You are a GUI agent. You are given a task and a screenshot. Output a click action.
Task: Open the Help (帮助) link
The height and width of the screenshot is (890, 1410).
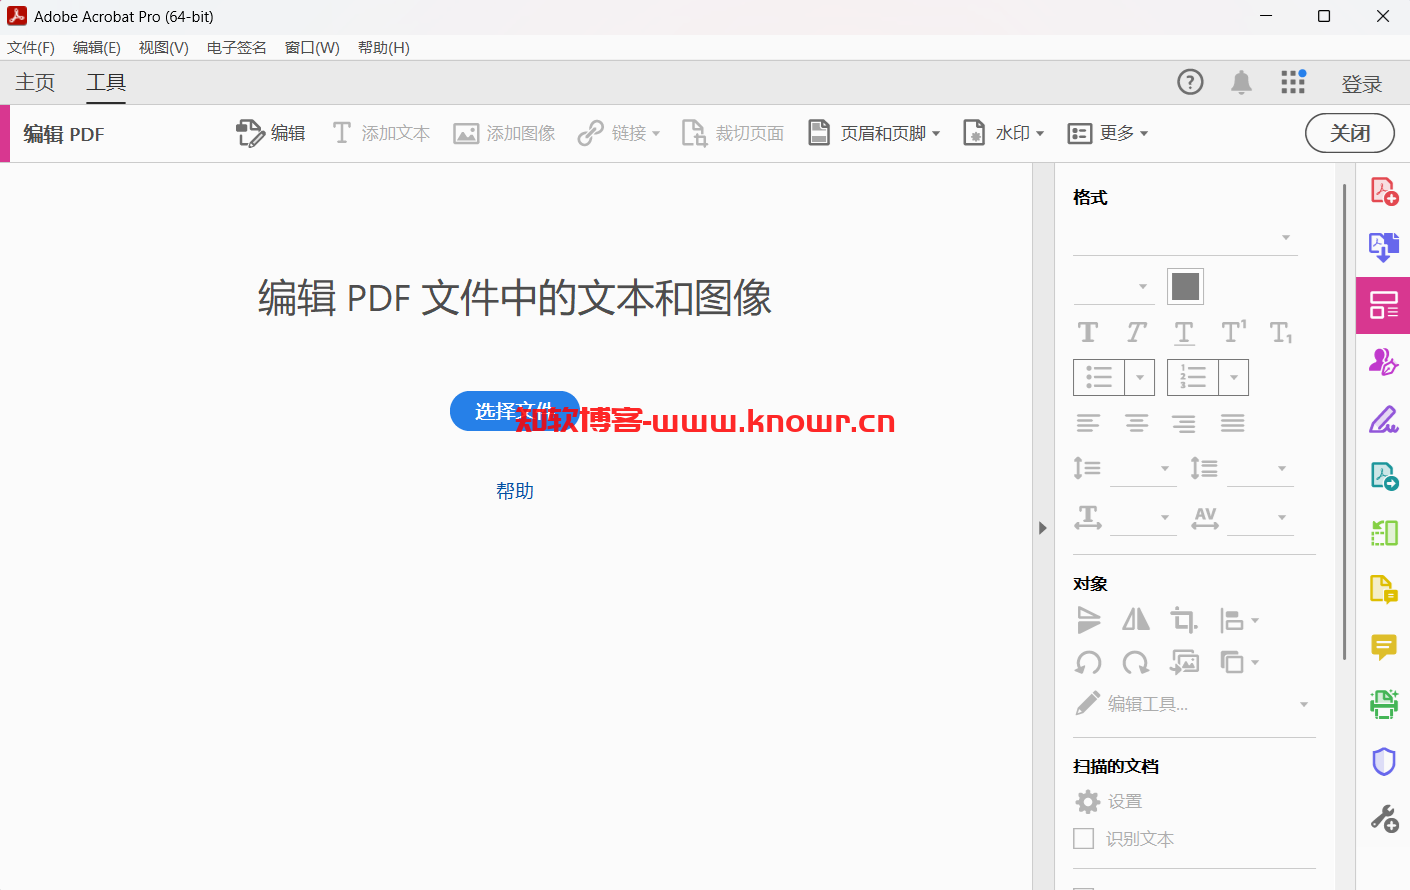[515, 491]
